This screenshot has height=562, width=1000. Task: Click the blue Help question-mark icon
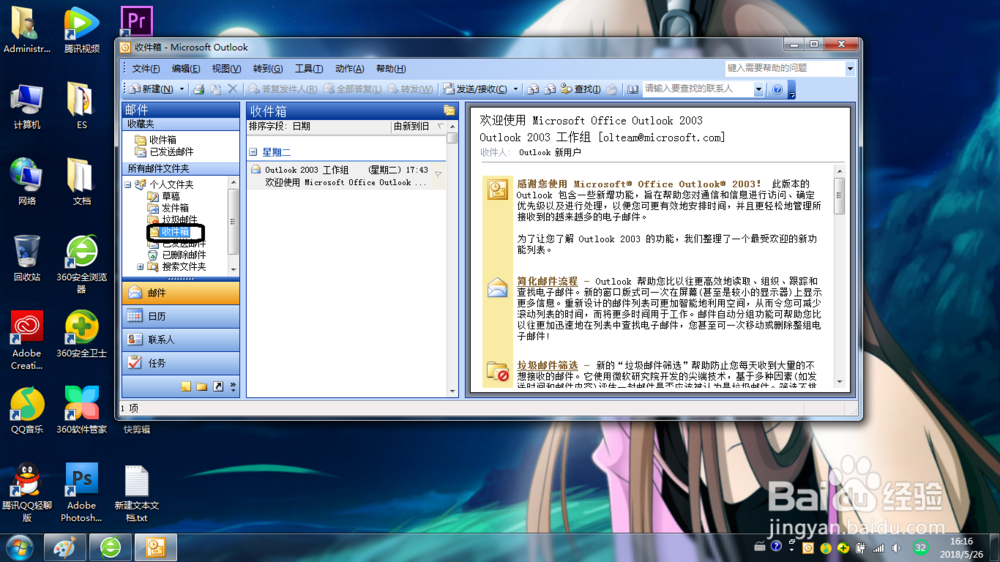click(777, 89)
